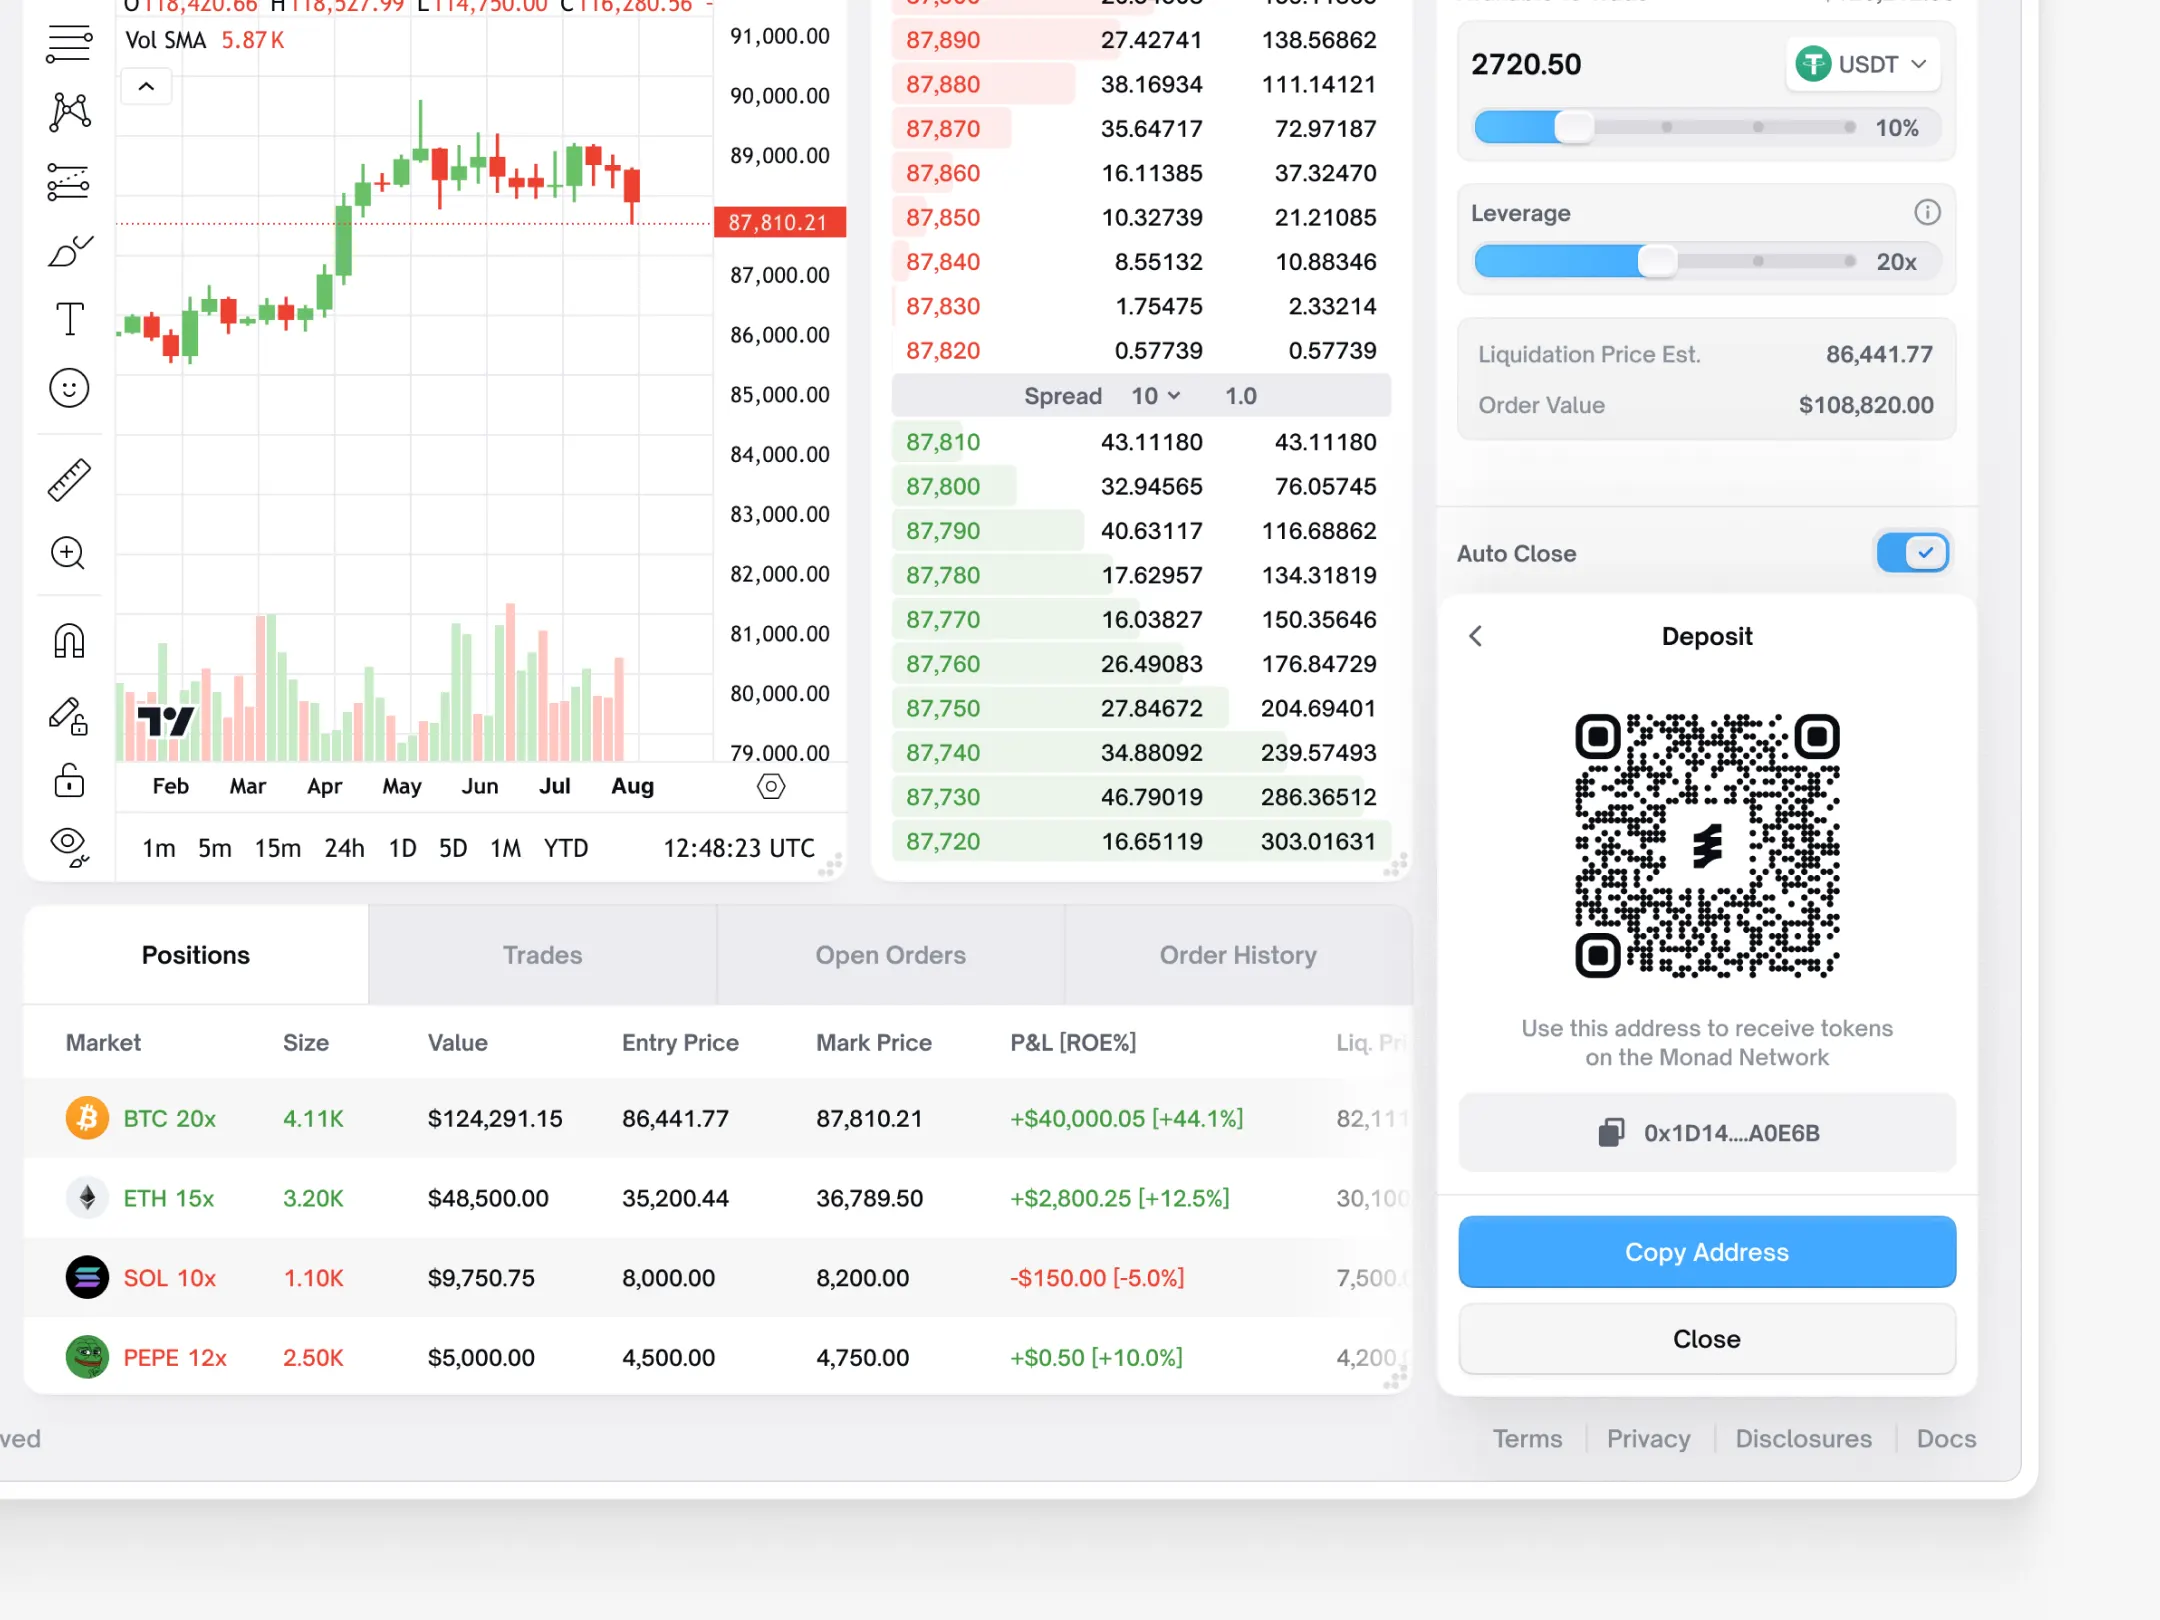Screen dimensions: 2160x1620
Task: Switch to the Open Orders tab
Action: pyautogui.click(x=890, y=955)
